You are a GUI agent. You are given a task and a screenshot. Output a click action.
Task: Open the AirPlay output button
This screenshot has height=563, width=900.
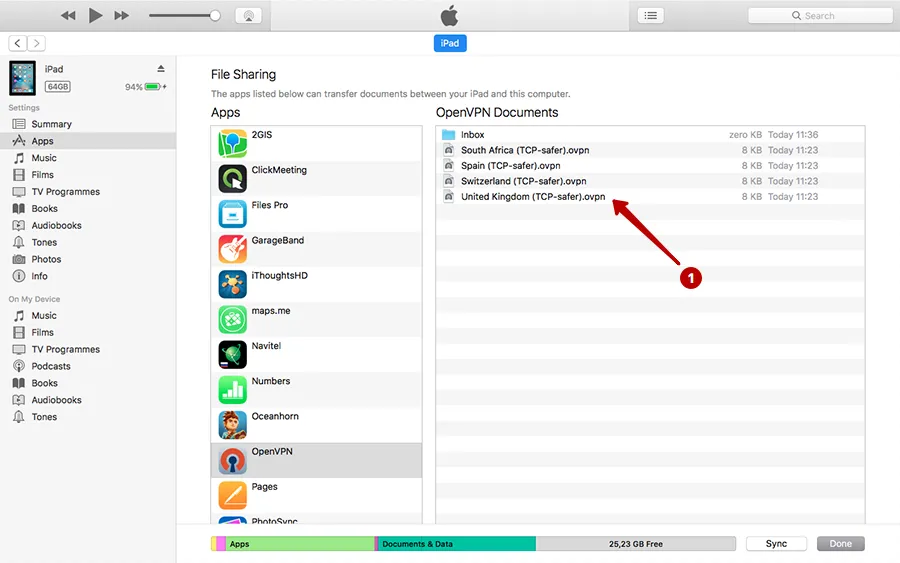coord(249,15)
